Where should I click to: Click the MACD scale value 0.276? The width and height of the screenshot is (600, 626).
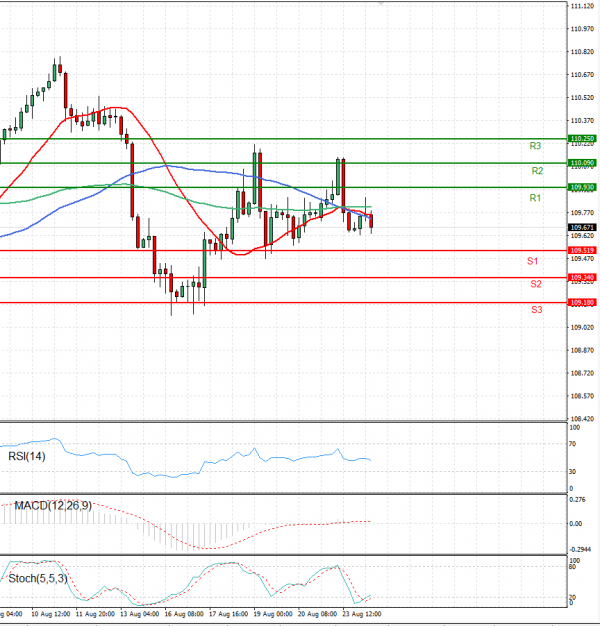(578, 499)
